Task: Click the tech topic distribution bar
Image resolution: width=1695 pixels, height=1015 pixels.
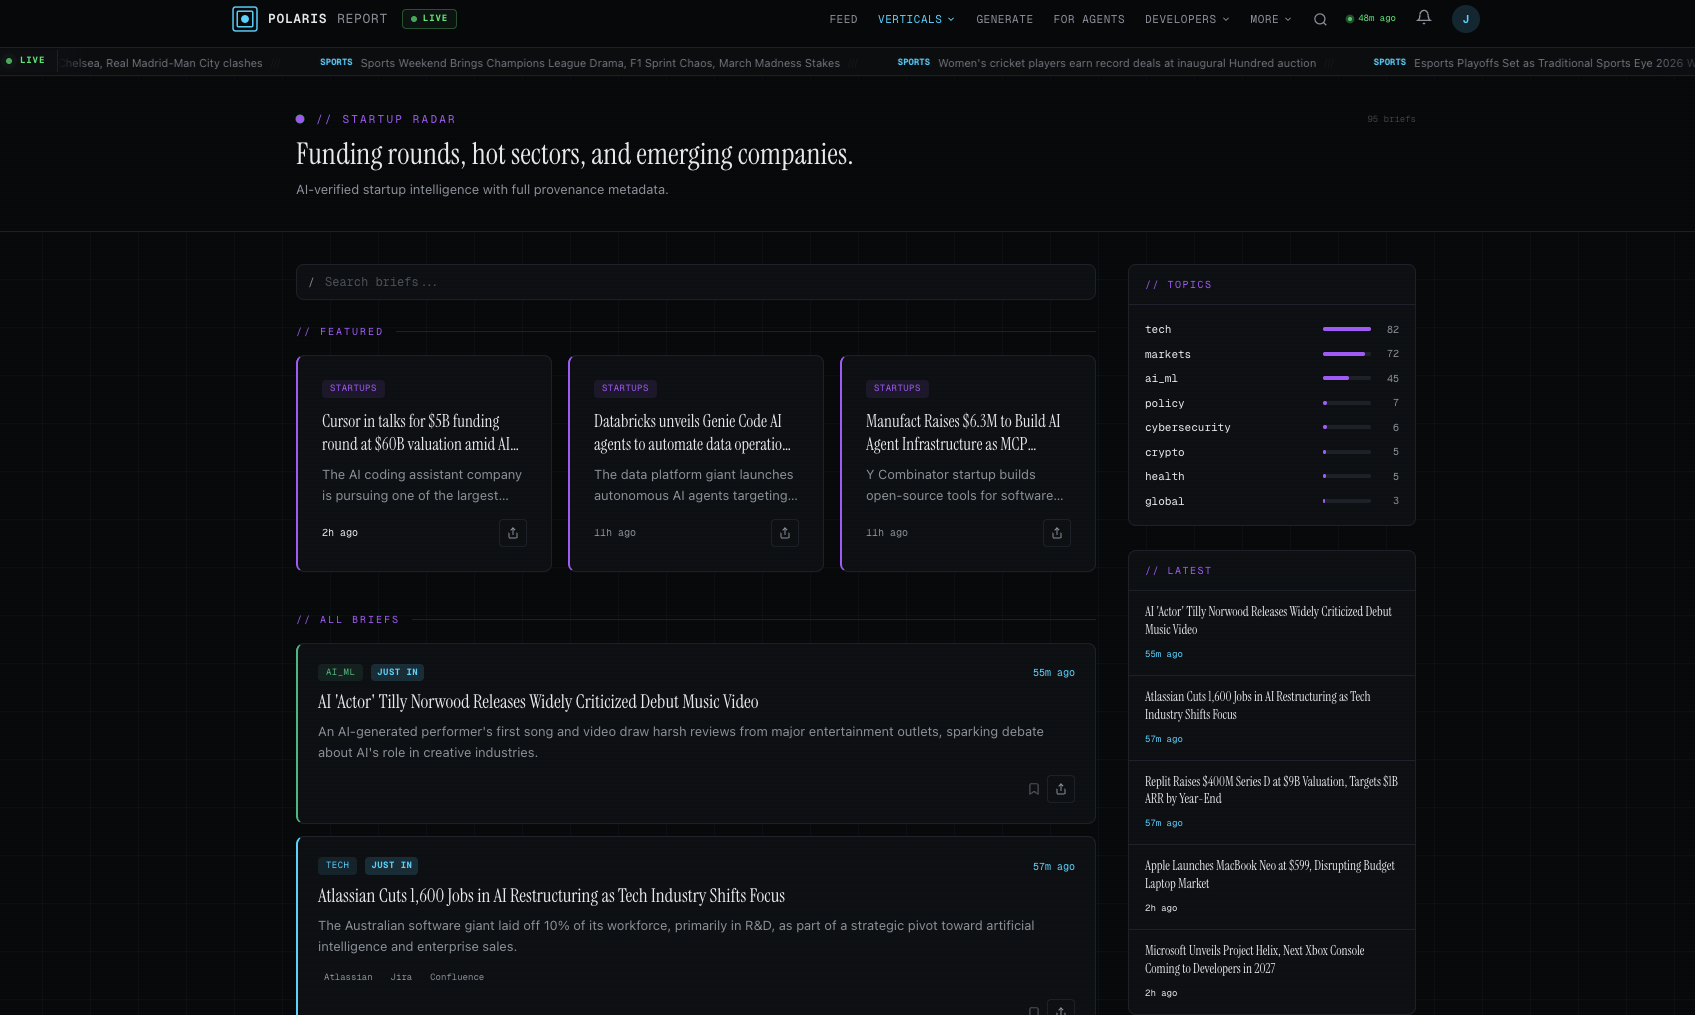Action: coord(1347,329)
